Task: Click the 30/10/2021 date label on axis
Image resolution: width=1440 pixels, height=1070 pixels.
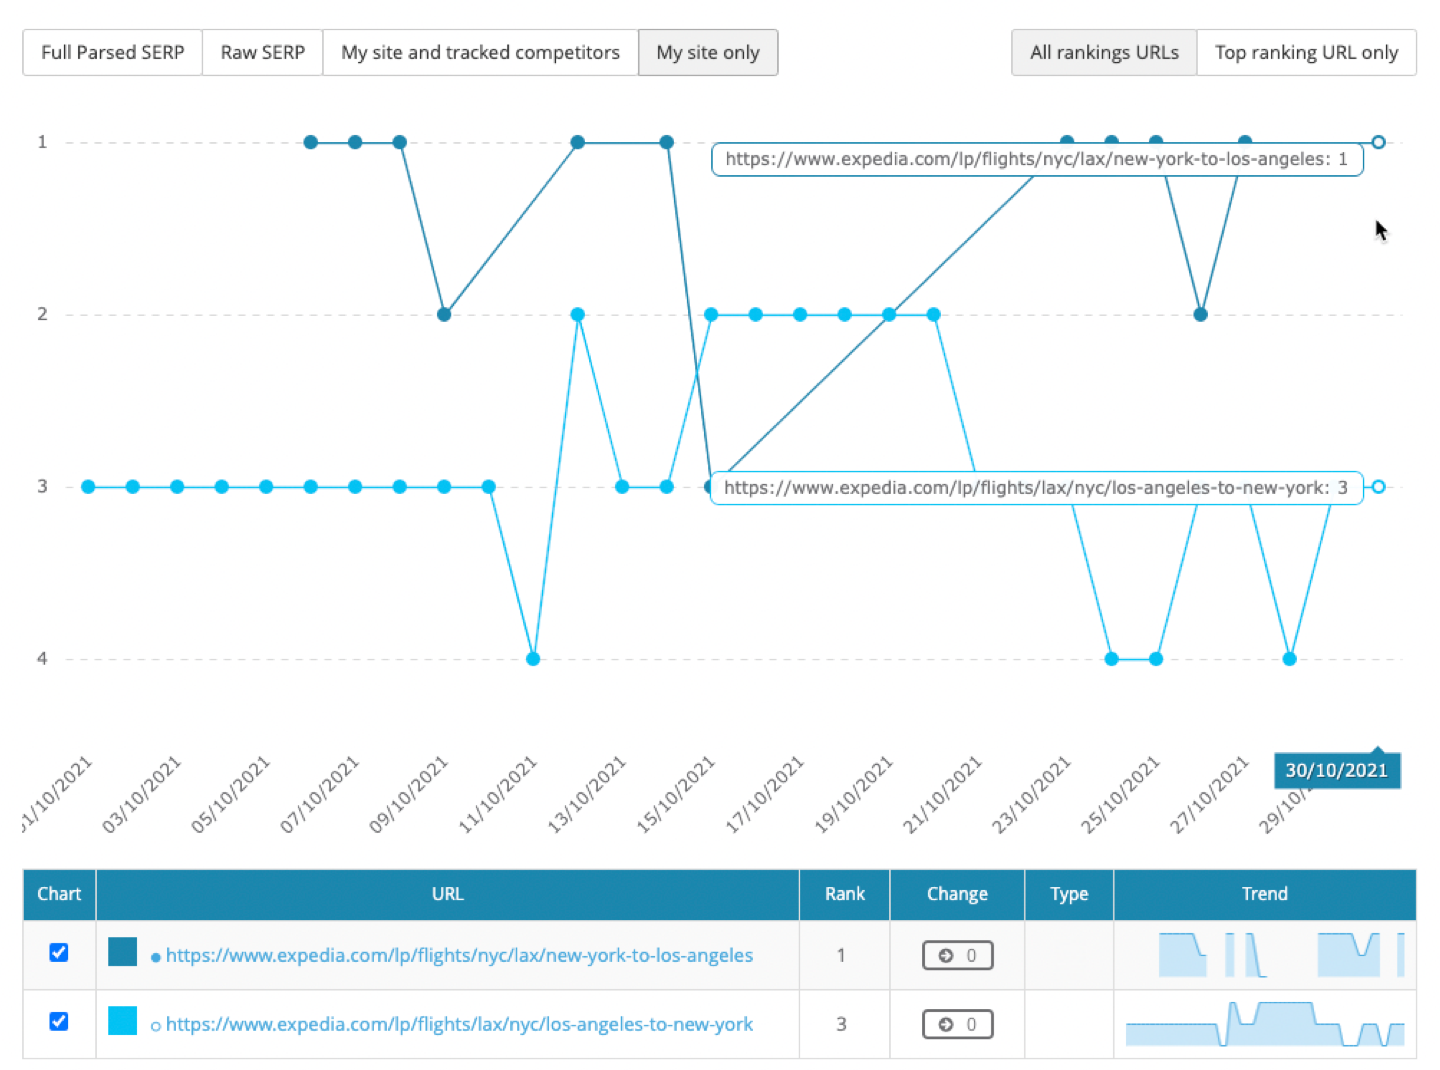Action: [x=1336, y=771]
